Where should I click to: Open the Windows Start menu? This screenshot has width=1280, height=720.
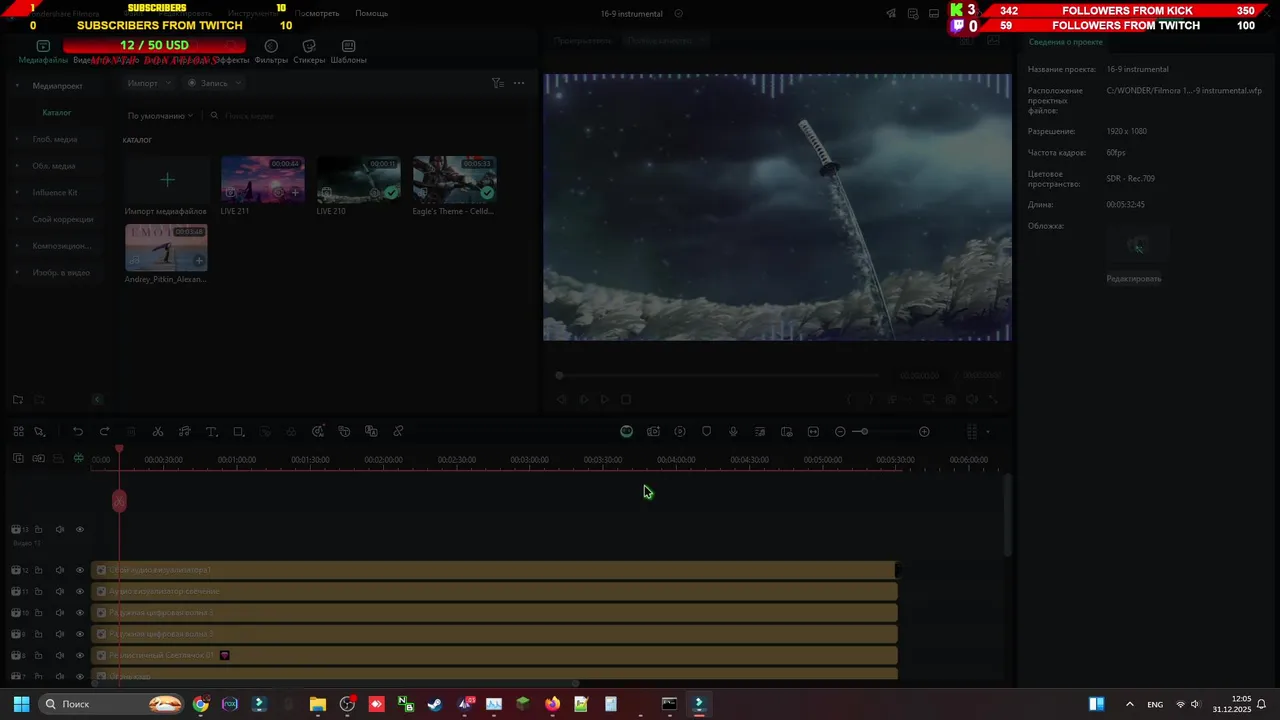21,704
